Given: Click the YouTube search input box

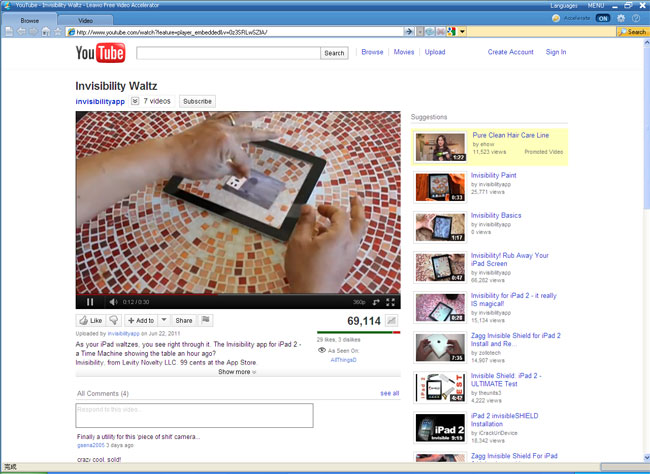Looking at the screenshot, I should [x=228, y=53].
